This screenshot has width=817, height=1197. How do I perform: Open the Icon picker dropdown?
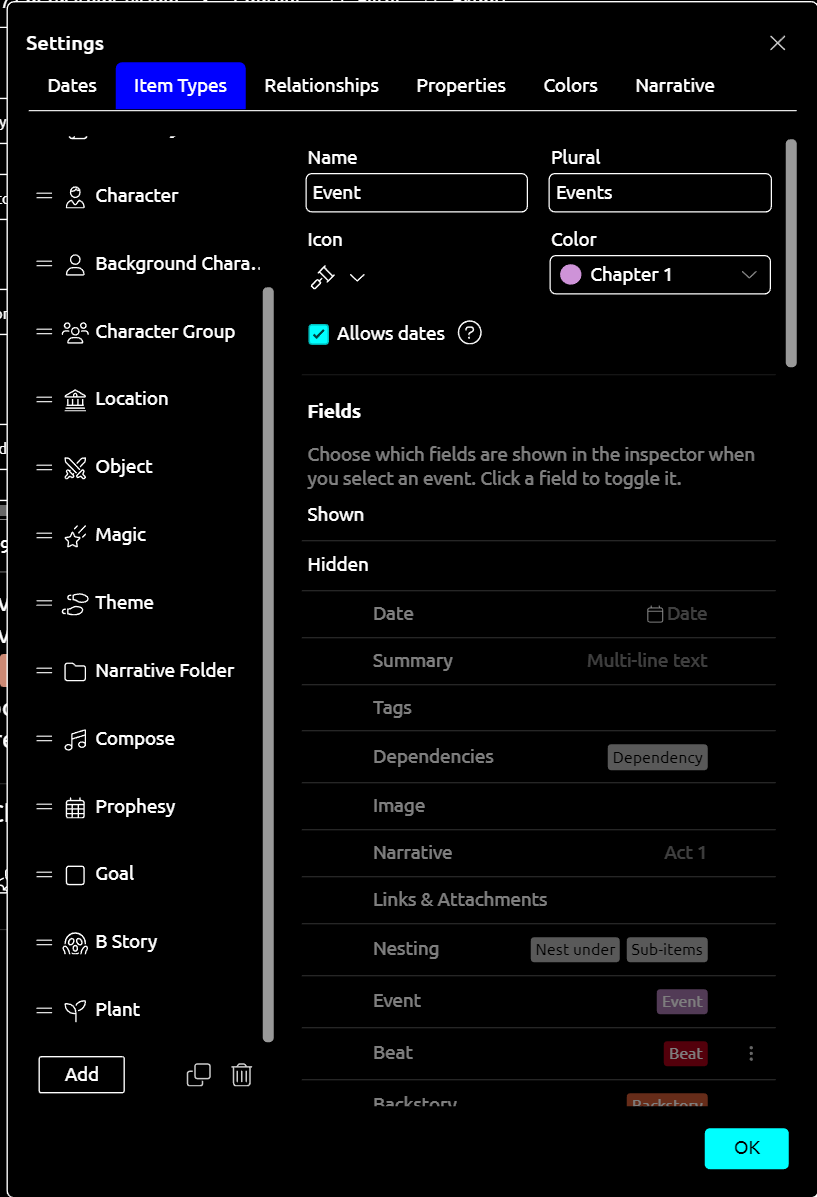337,277
